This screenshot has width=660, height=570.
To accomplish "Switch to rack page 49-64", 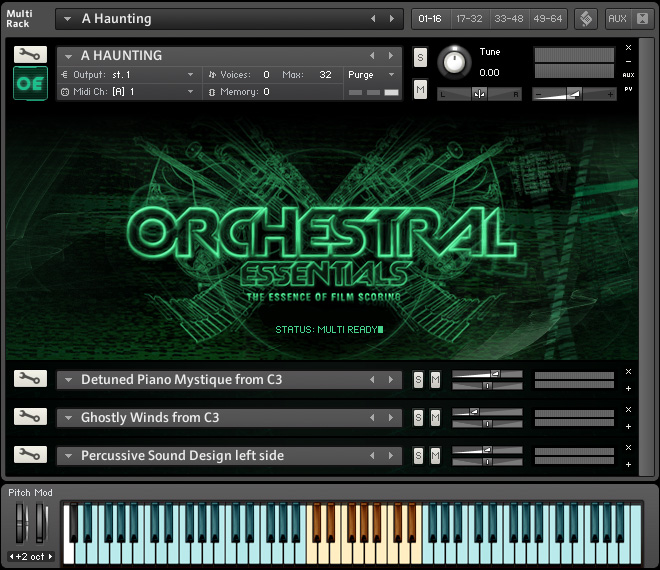I will click(x=548, y=19).
